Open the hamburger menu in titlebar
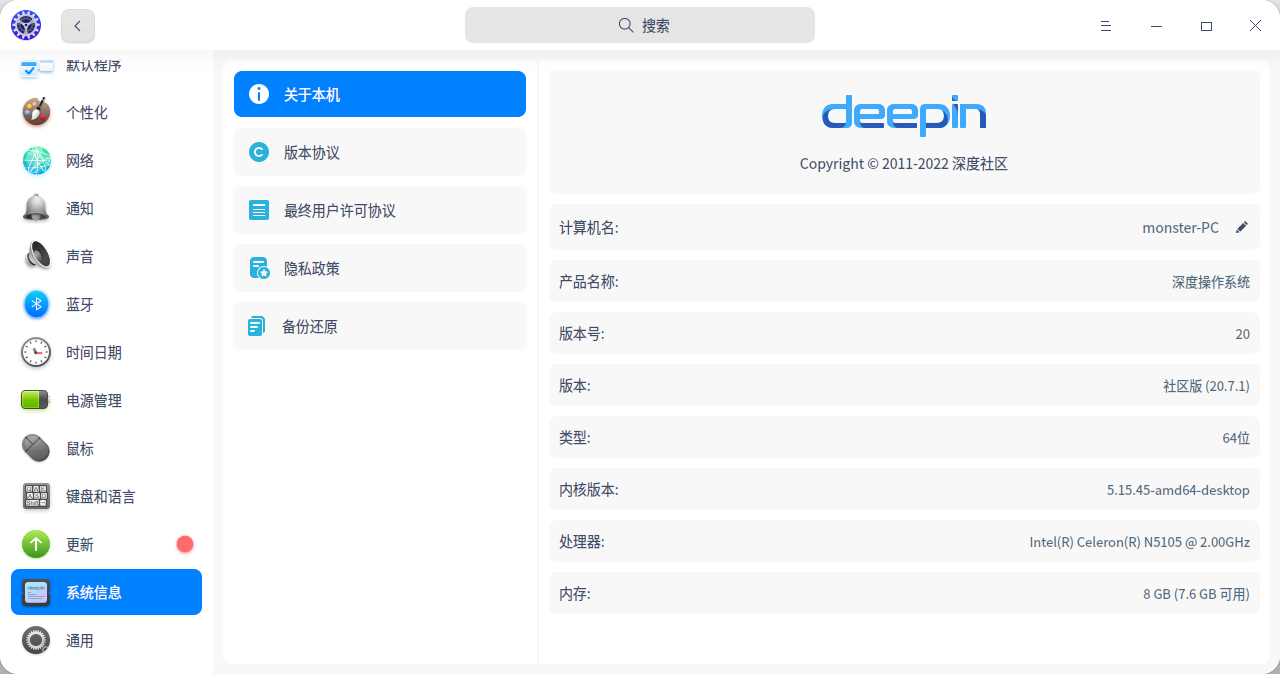1280x674 pixels. coord(1106,25)
